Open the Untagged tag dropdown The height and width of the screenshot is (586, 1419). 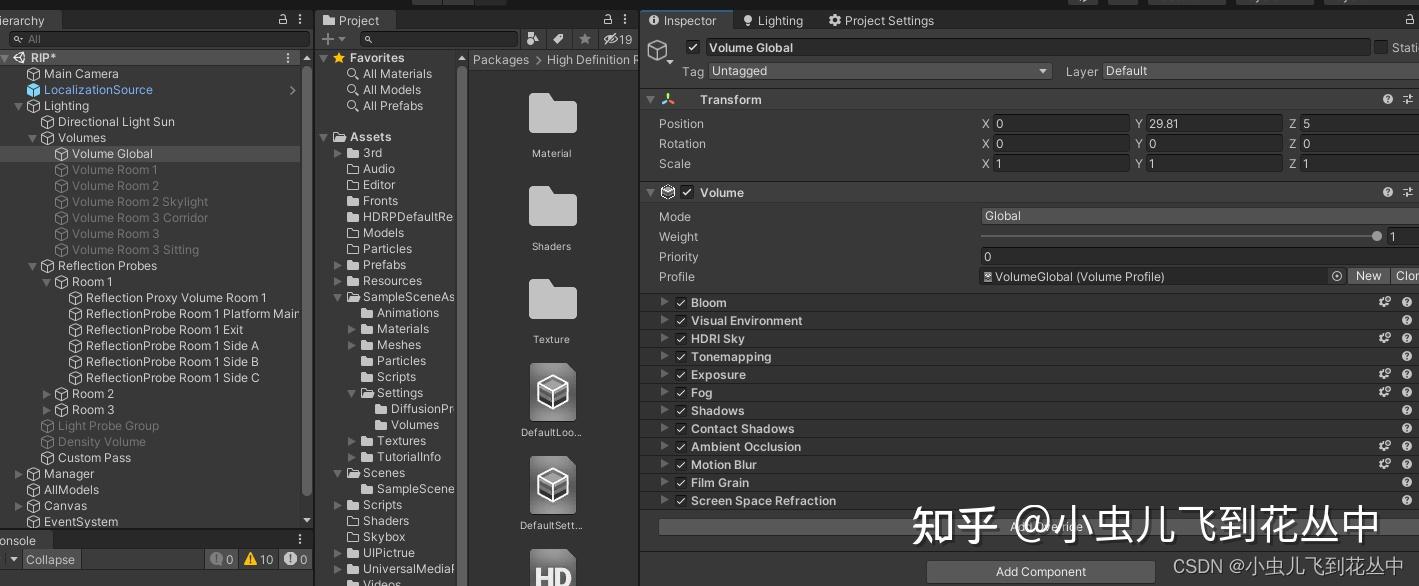pyautogui.click(x=880, y=71)
